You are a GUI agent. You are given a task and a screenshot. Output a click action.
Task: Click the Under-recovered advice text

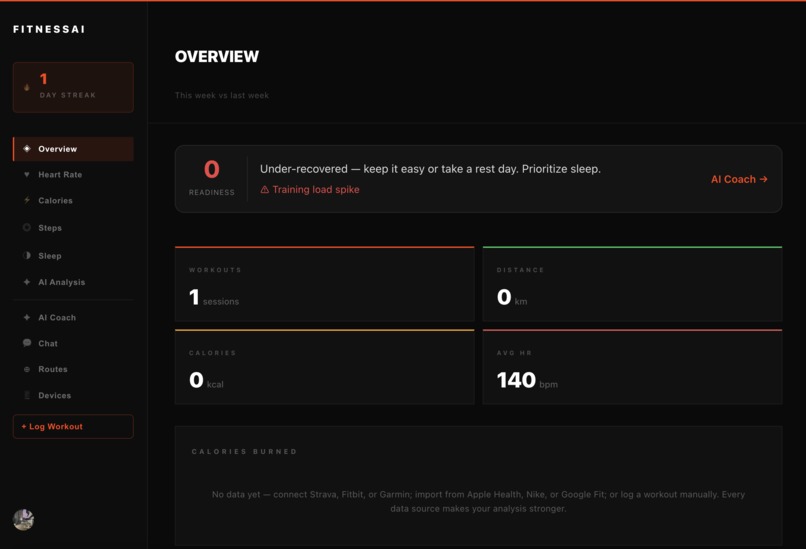coord(430,169)
